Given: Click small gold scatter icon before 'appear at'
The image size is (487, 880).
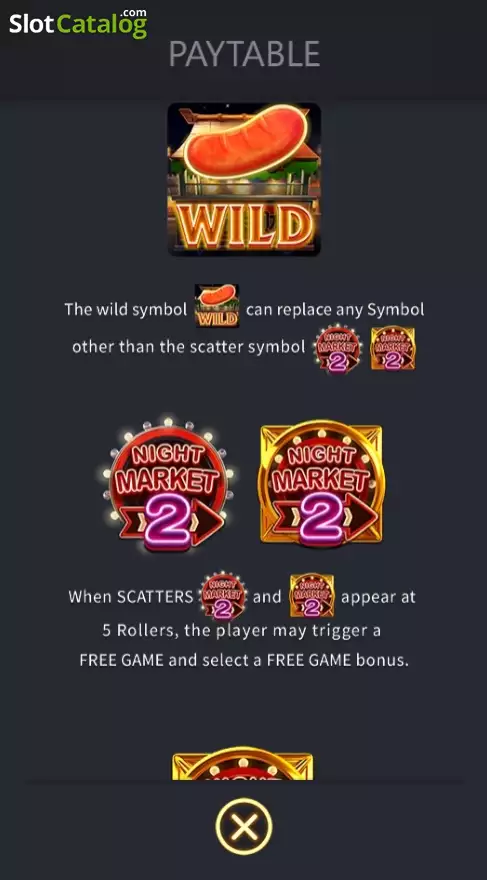Looking at the screenshot, I should [312, 596].
